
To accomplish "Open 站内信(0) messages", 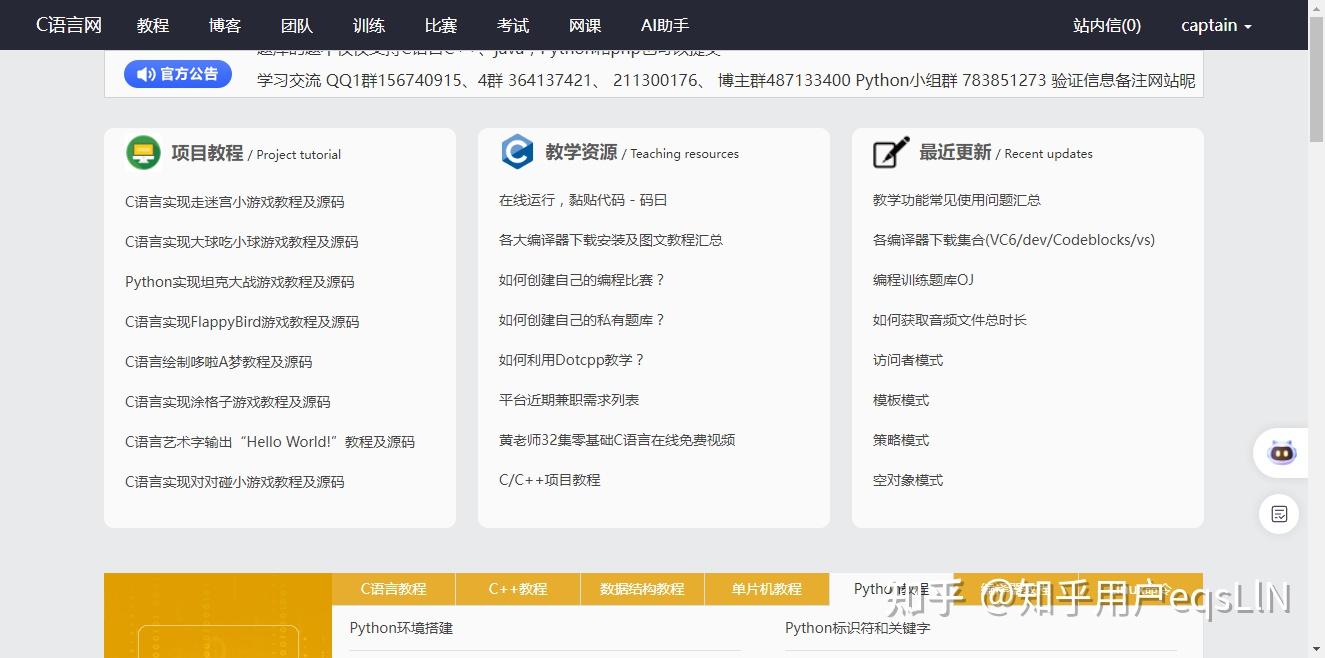I will pos(1106,25).
